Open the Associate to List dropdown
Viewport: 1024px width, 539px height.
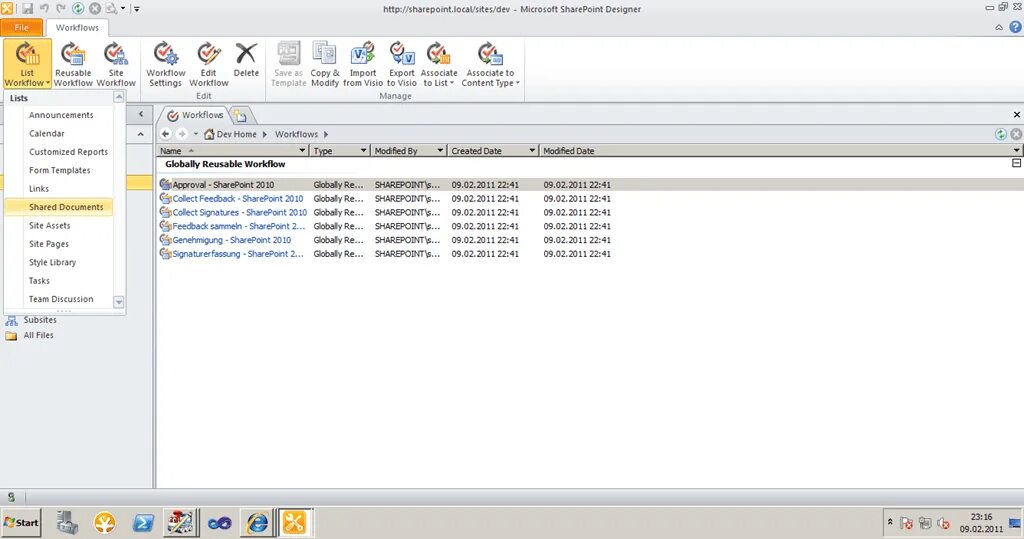(439, 64)
